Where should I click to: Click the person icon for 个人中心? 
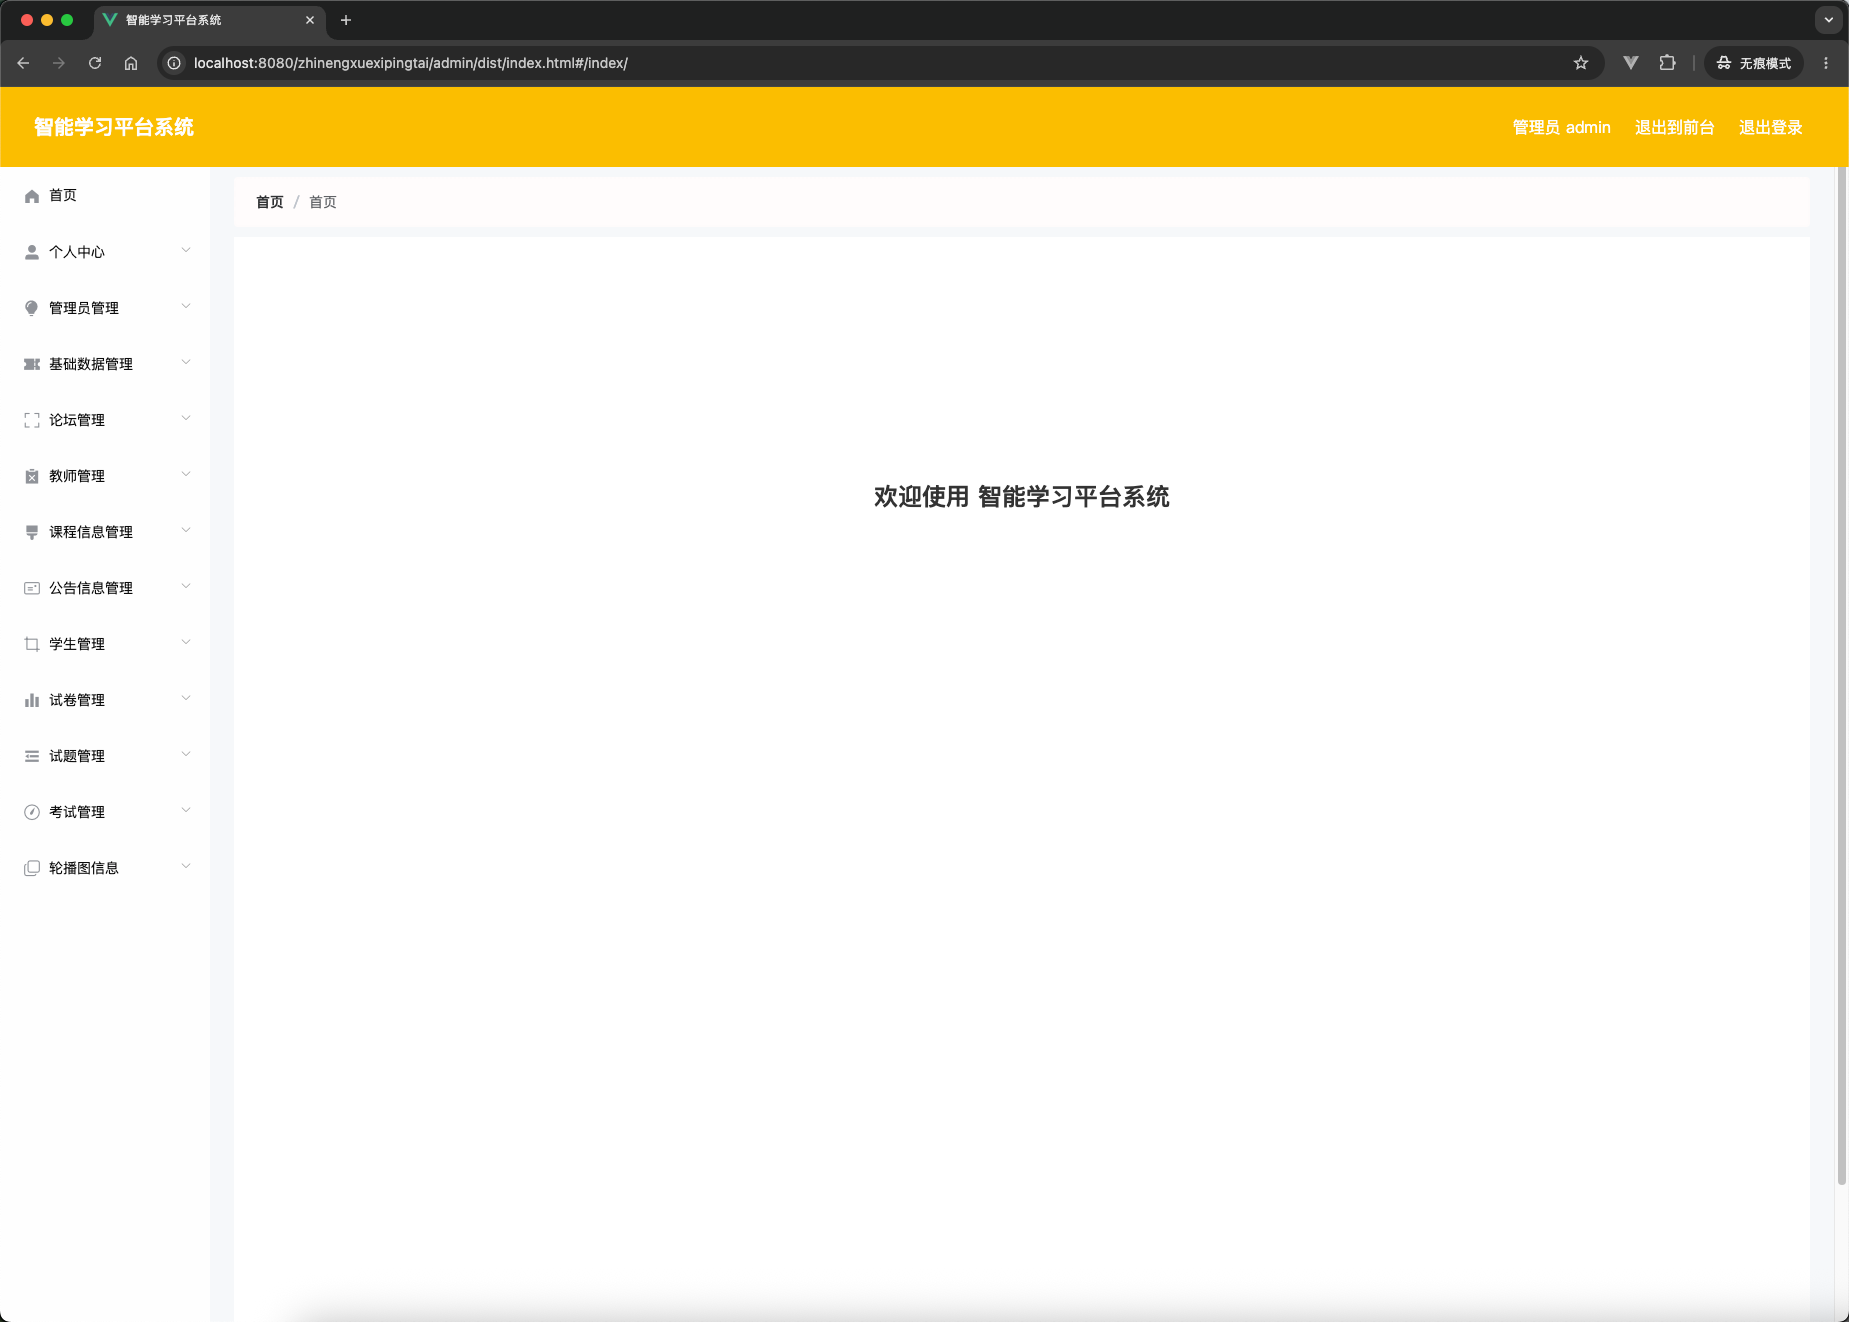coord(32,252)
